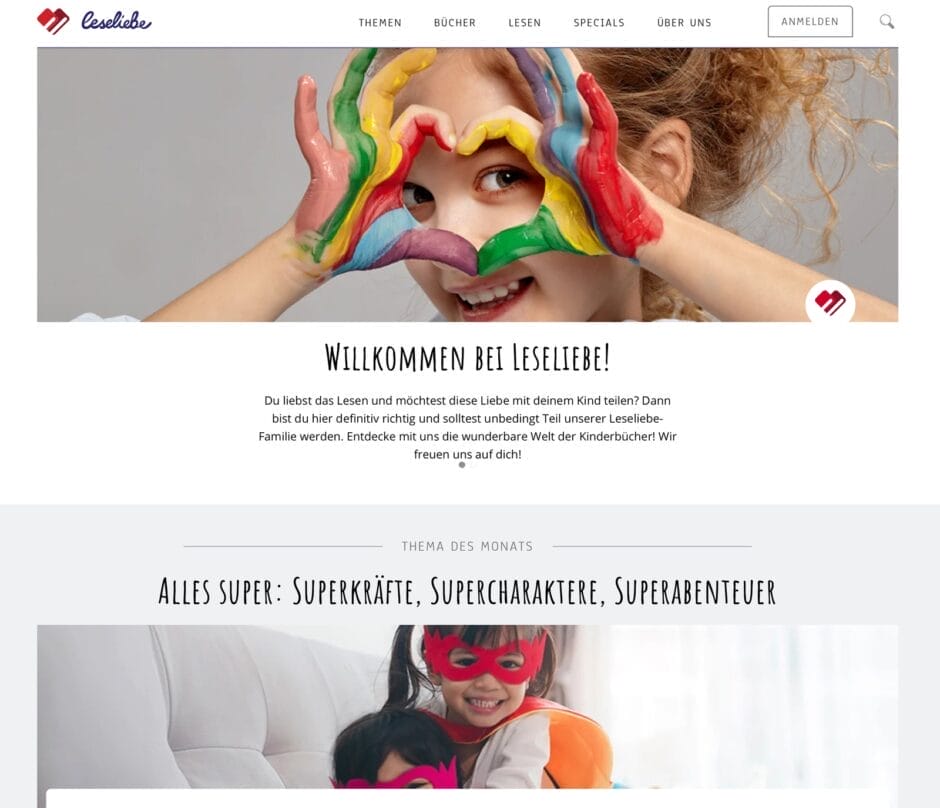The width and height of the screenshot is (940, 808).
Task: Click the welcome intro paragraph text
Action: tap(468, 427)
